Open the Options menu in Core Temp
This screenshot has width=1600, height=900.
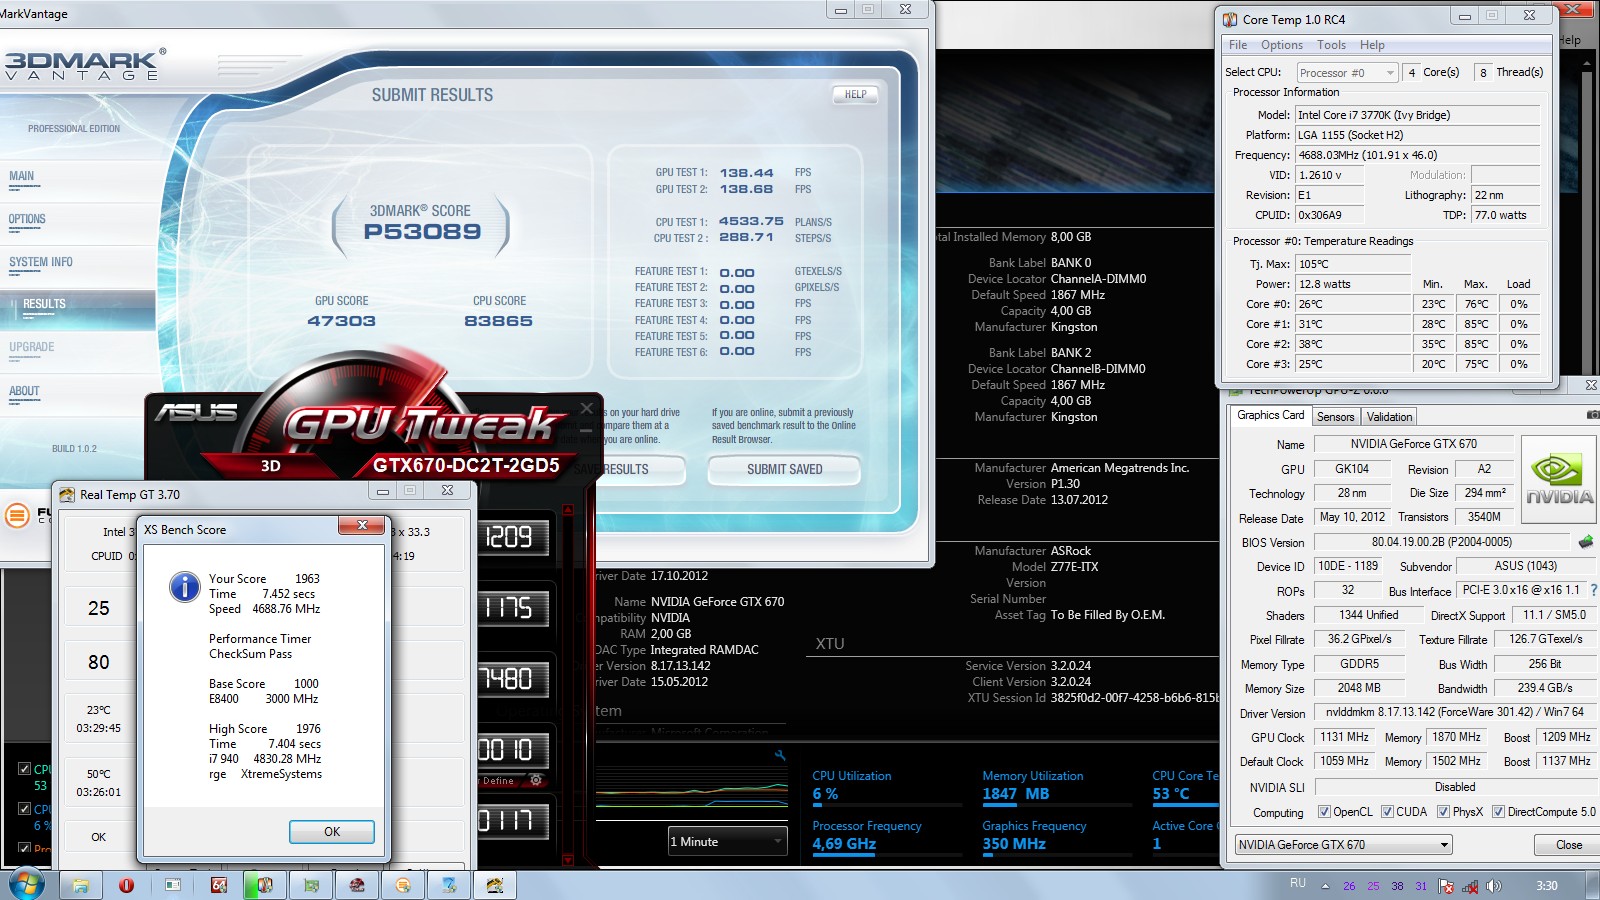click(1281, 45)
